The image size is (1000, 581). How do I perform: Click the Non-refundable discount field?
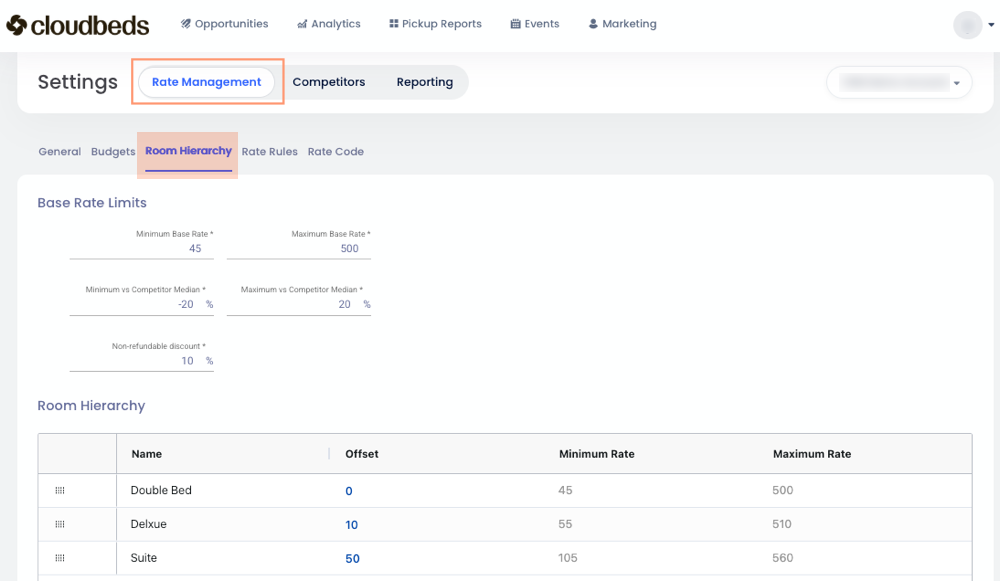[x=141, y=360]
